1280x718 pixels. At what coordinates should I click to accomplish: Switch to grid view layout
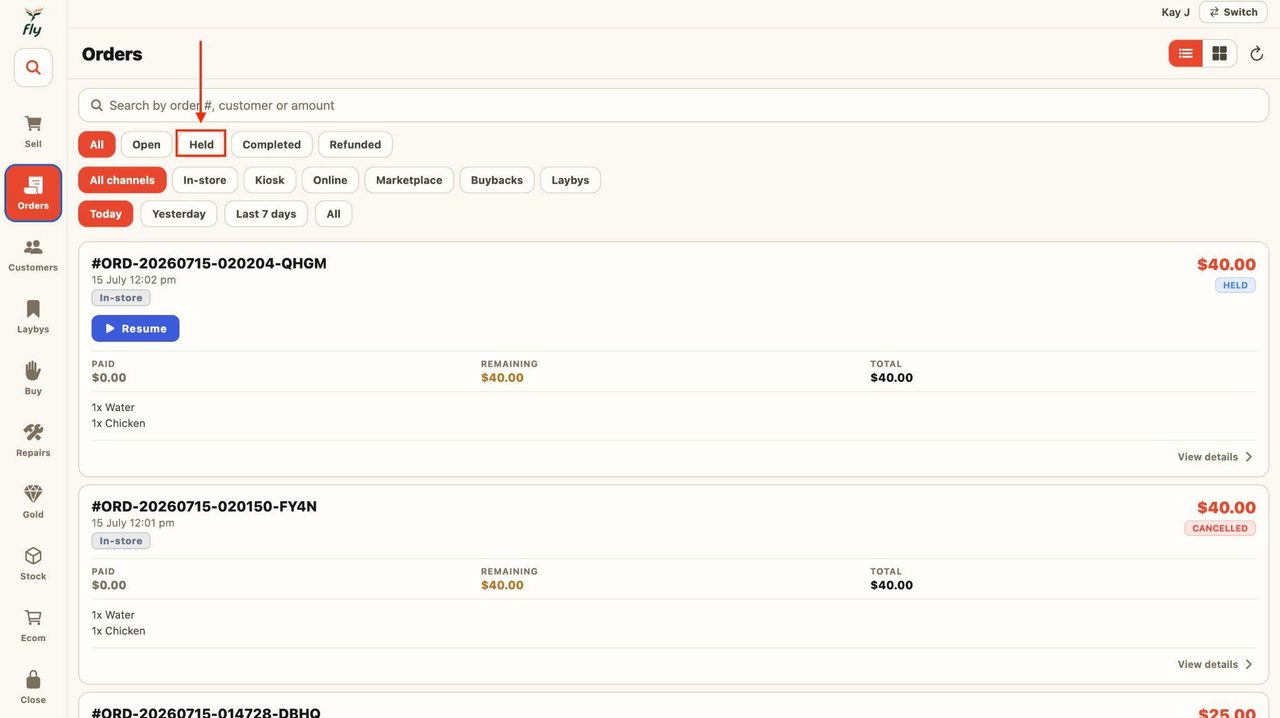pos(1220,54)
